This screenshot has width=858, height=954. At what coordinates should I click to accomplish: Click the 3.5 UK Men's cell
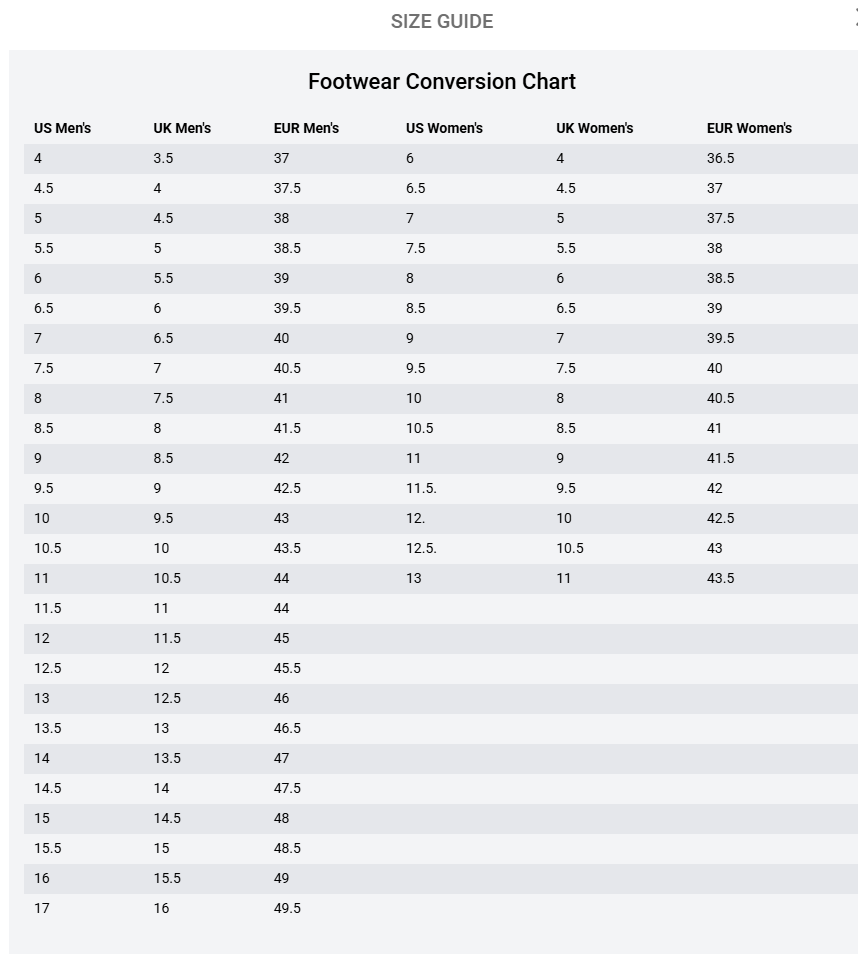tap(163, 158)
